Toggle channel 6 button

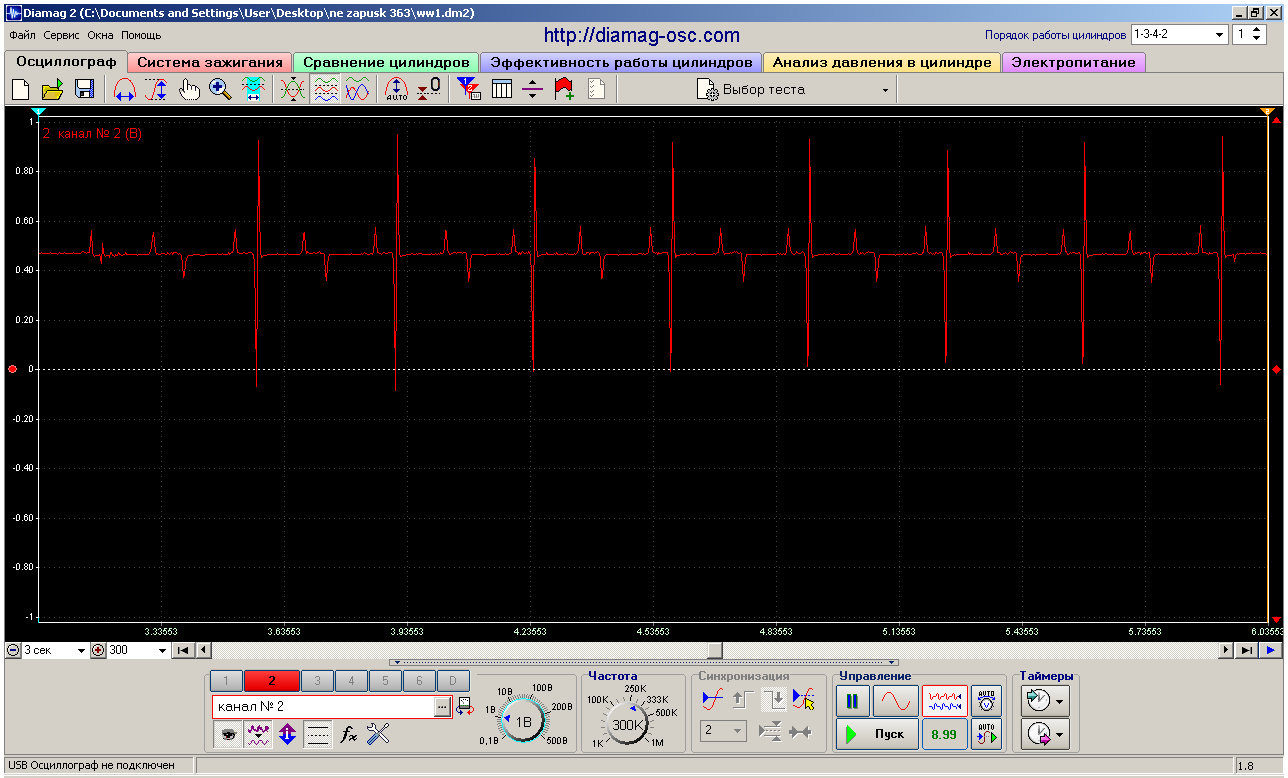click(x=419, y=681)
